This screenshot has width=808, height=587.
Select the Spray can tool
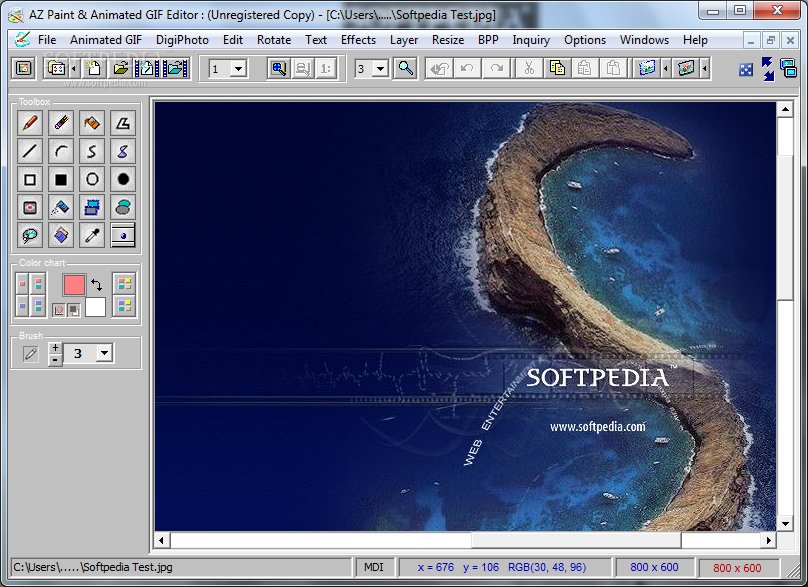pyautogui.click(x=61, y=208)
